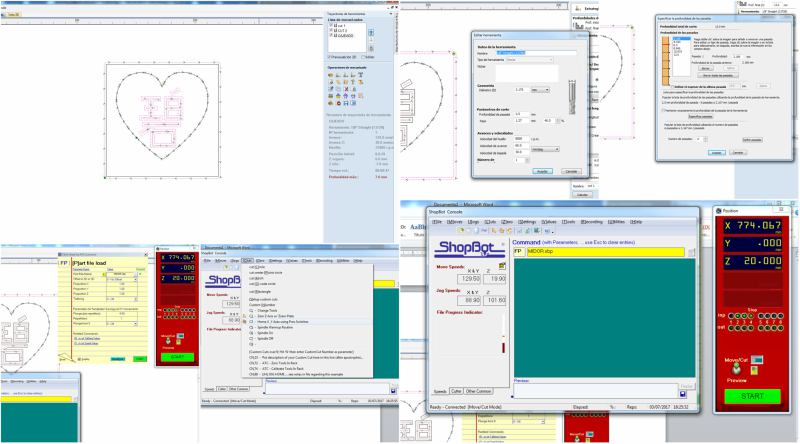Open yellow keypad icon in larger Position window
Screen dimensions: 800x444
click(754, 371)
